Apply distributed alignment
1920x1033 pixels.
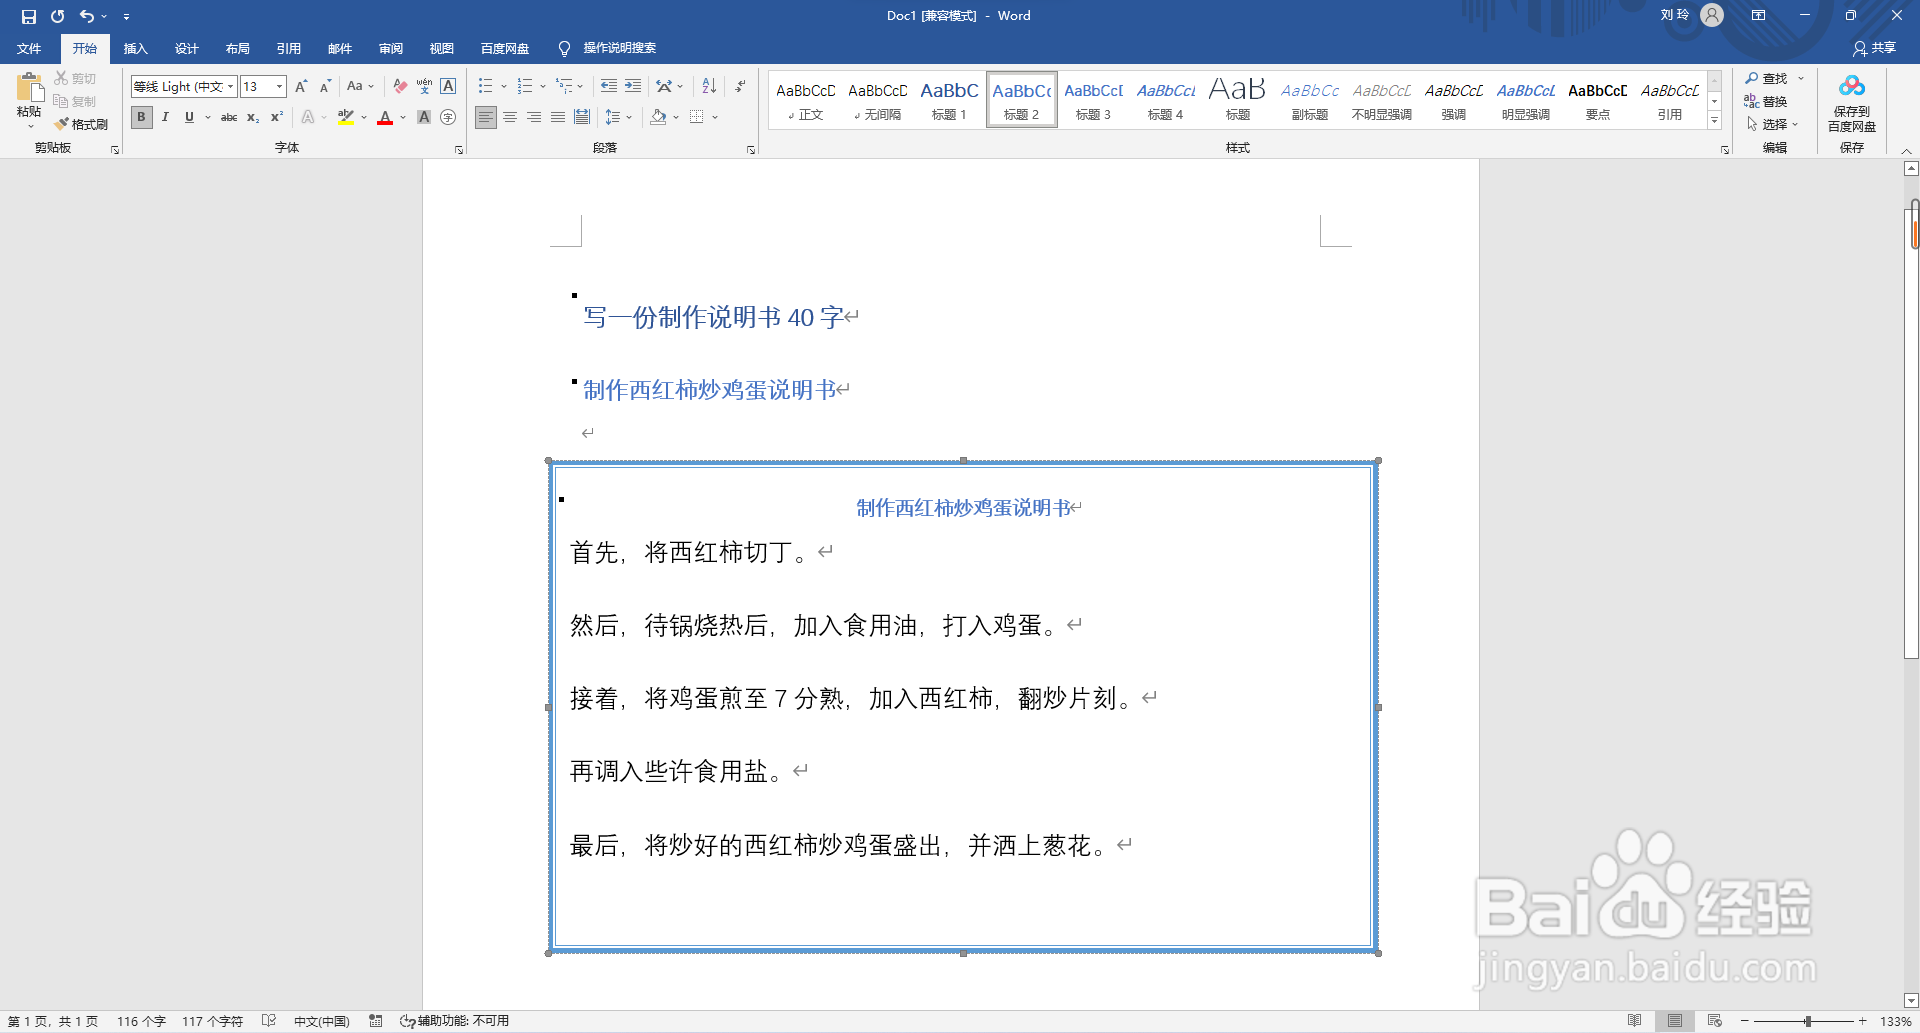[582, 117]
